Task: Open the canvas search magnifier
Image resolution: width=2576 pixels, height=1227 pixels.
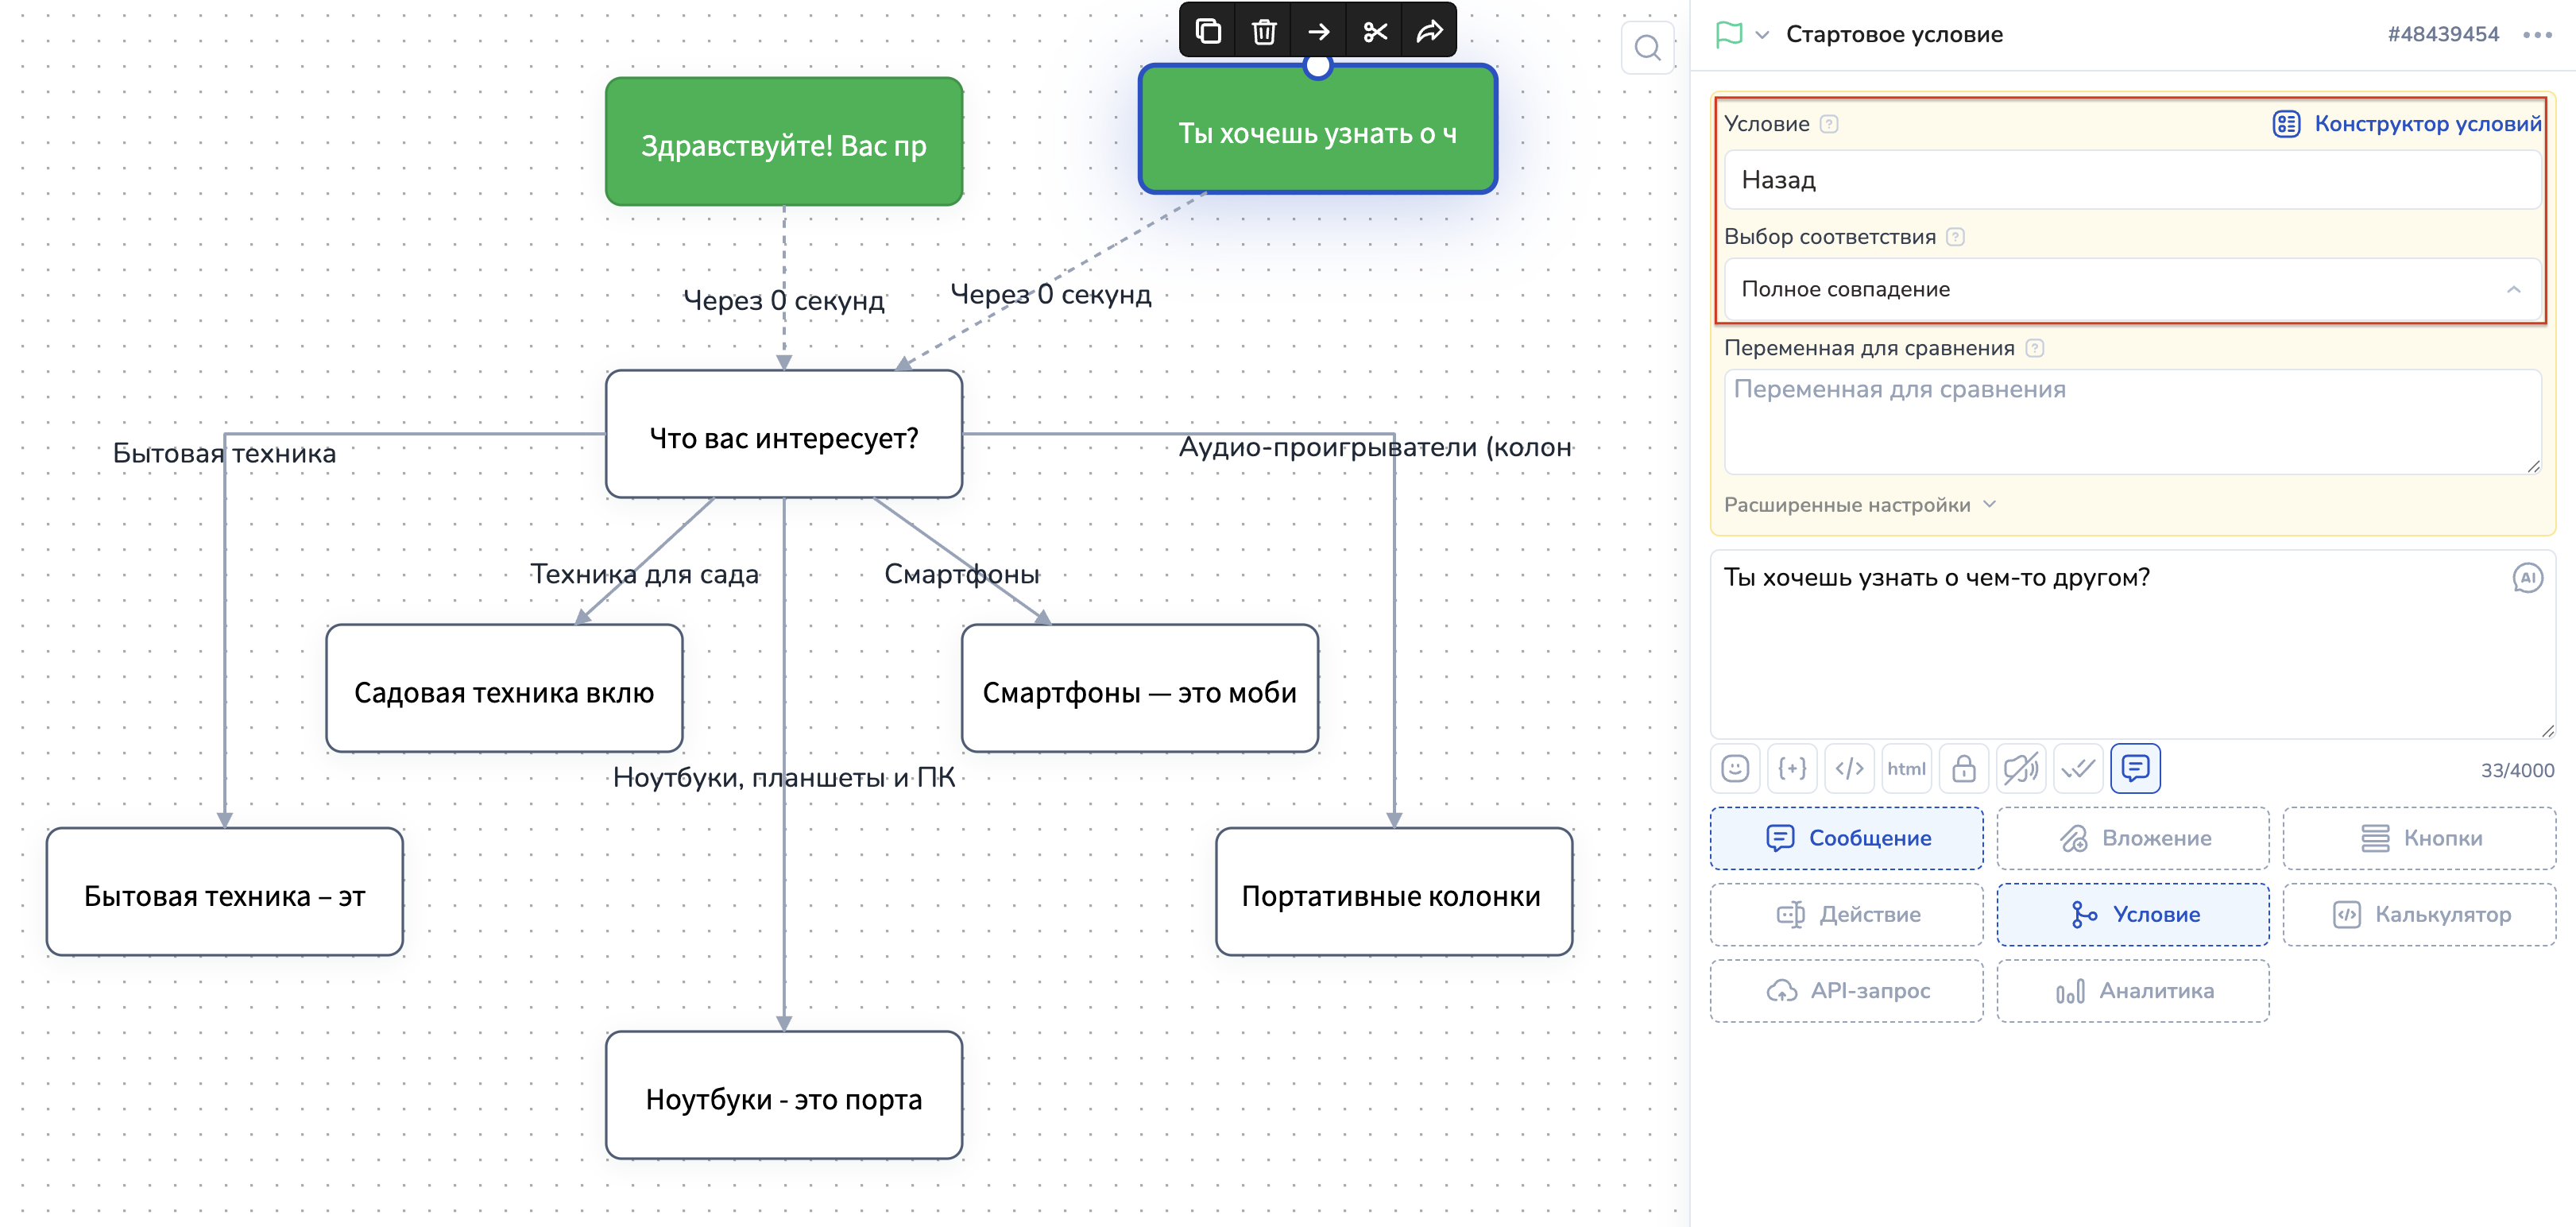Action: coord(1647,48)
